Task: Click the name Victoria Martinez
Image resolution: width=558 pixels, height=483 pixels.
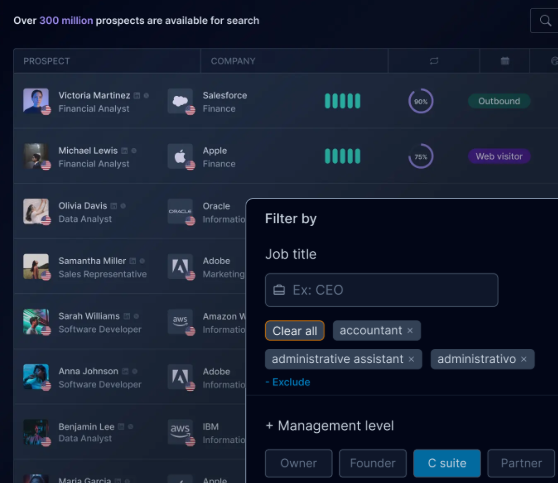Action: coord(94,95)
